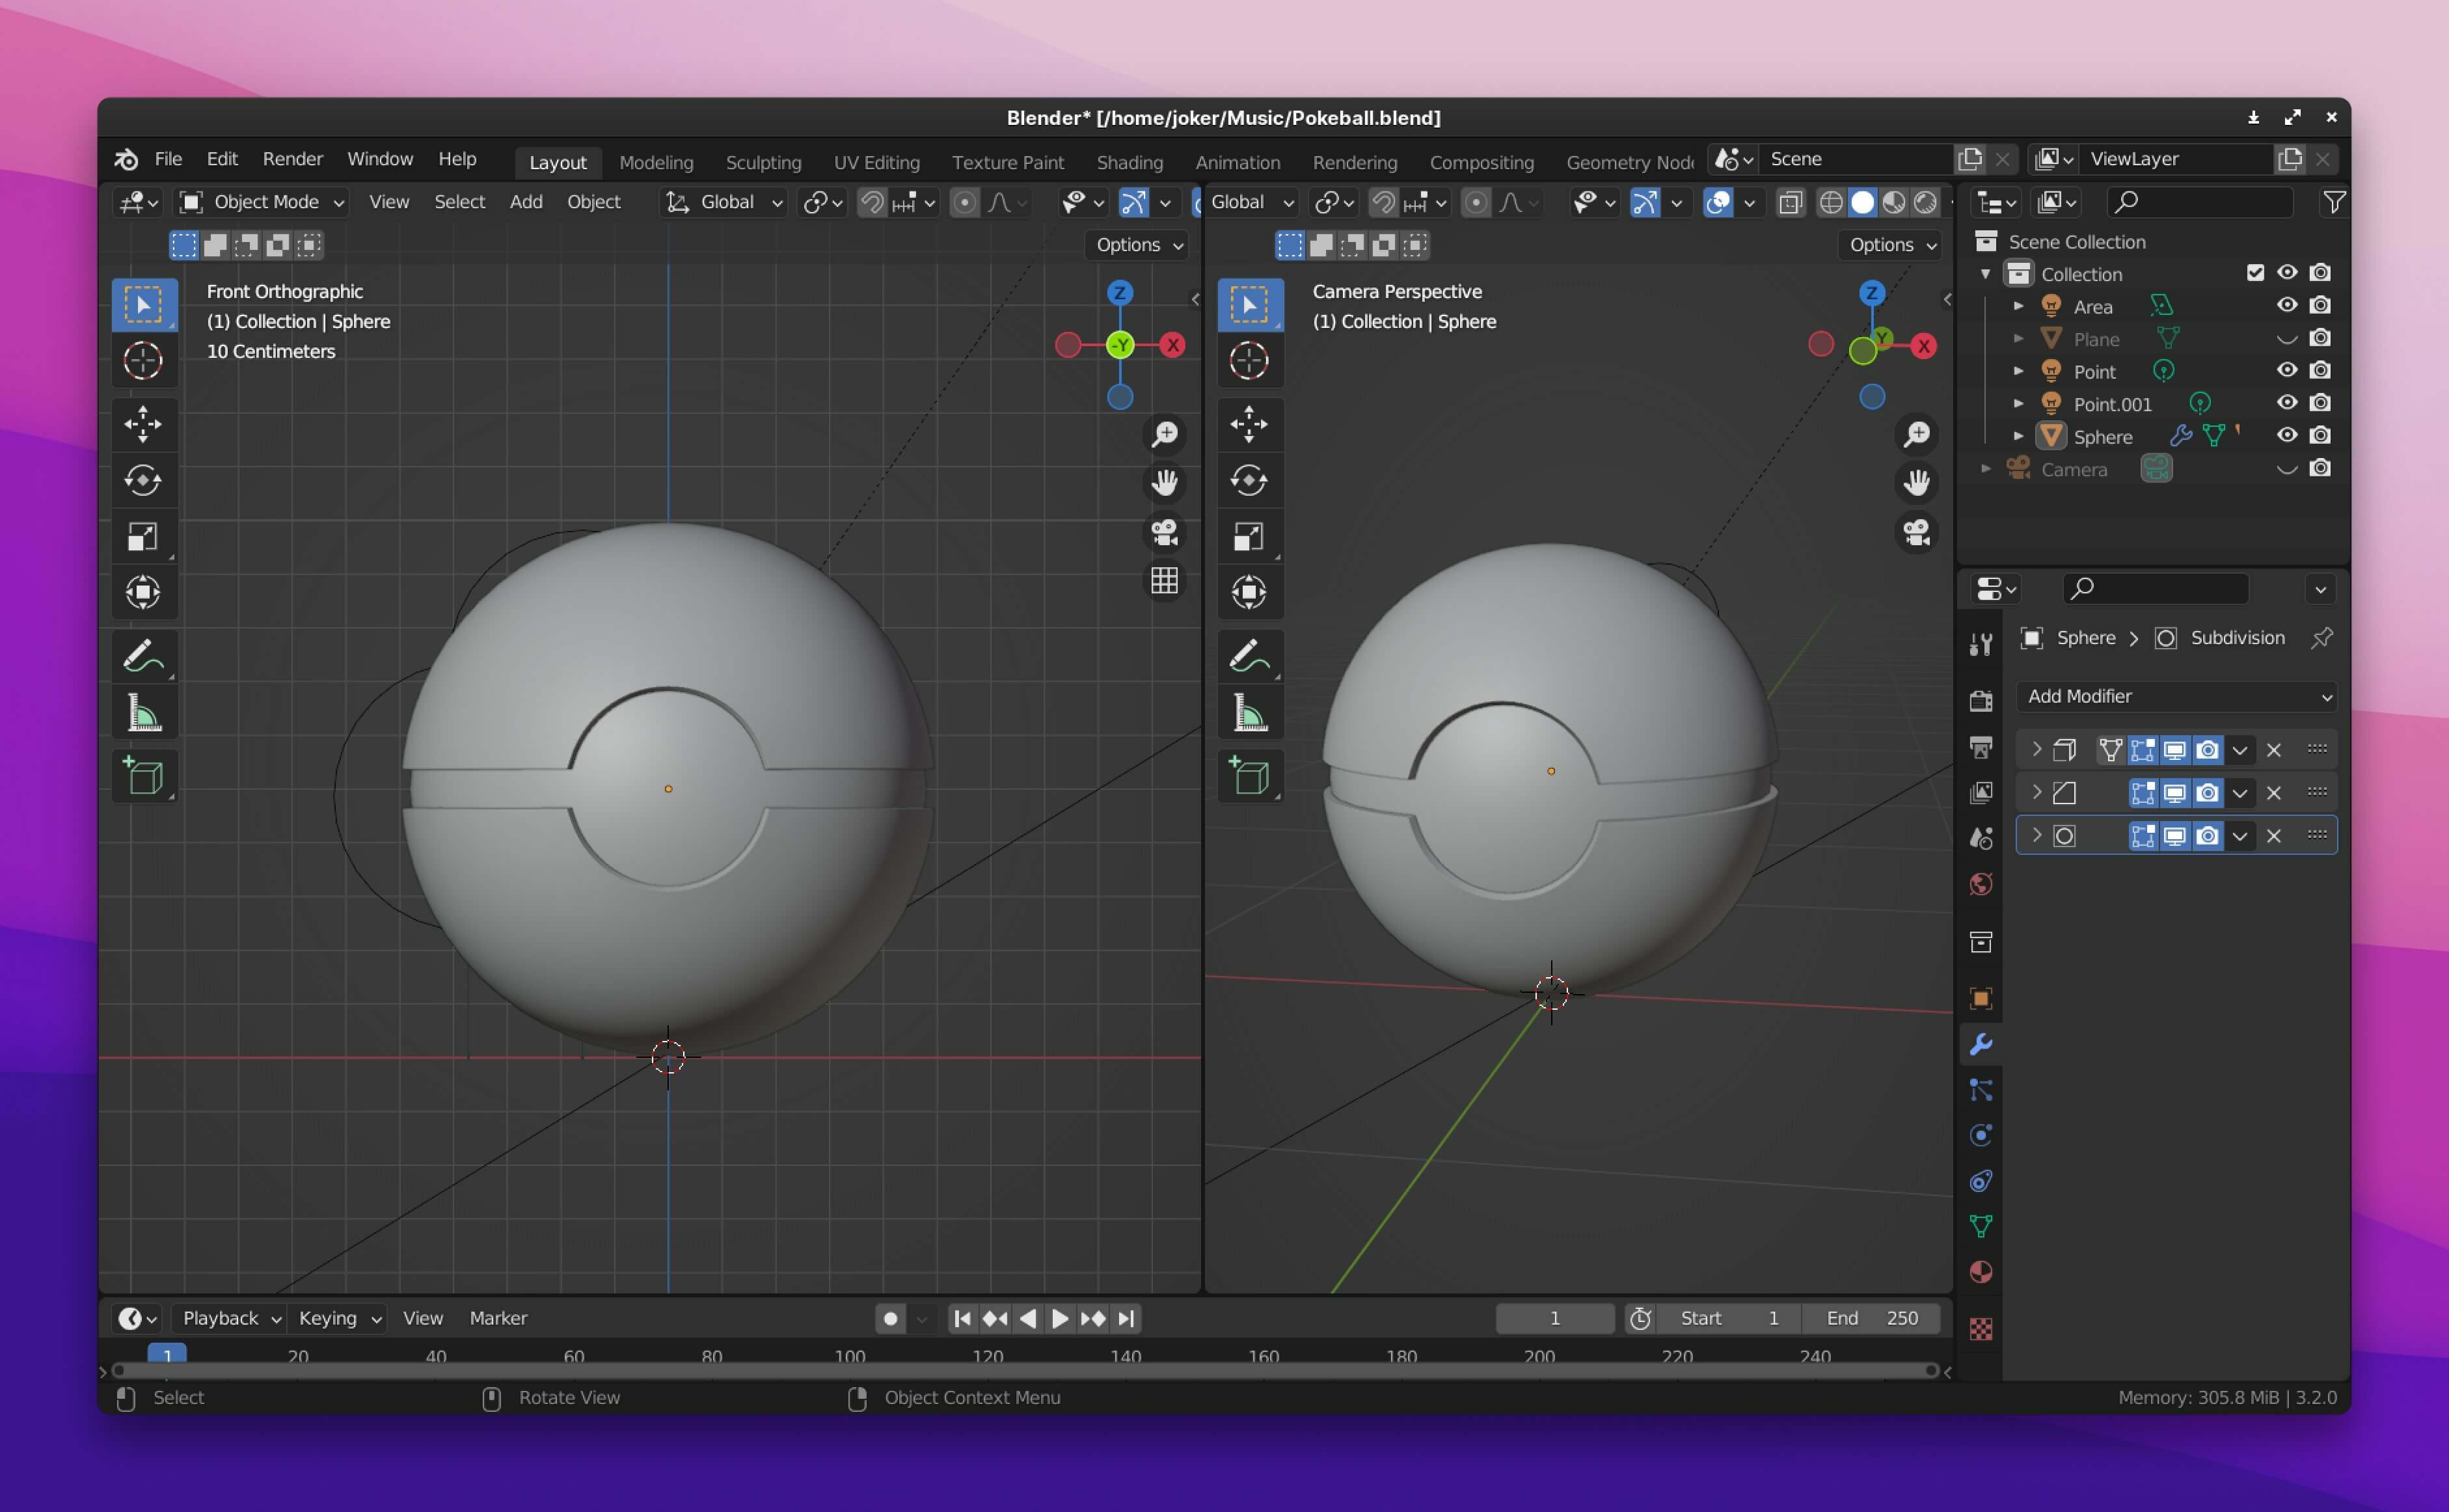The image size is (2449, 1512).
Task: Open the Render menu
Action: (x=292, y=159)
